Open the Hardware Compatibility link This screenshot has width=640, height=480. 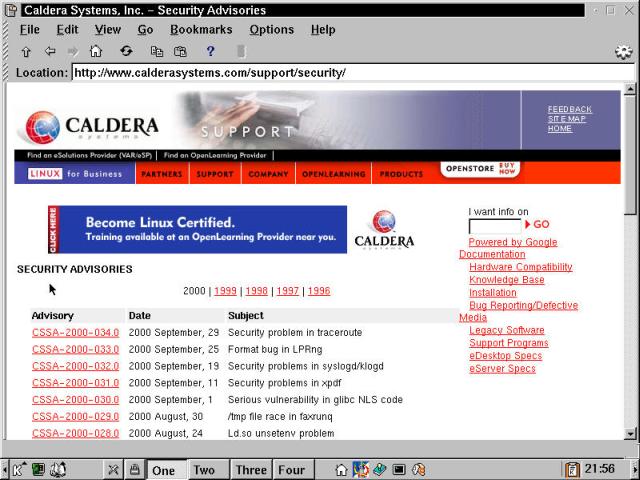tap(521, 267)
